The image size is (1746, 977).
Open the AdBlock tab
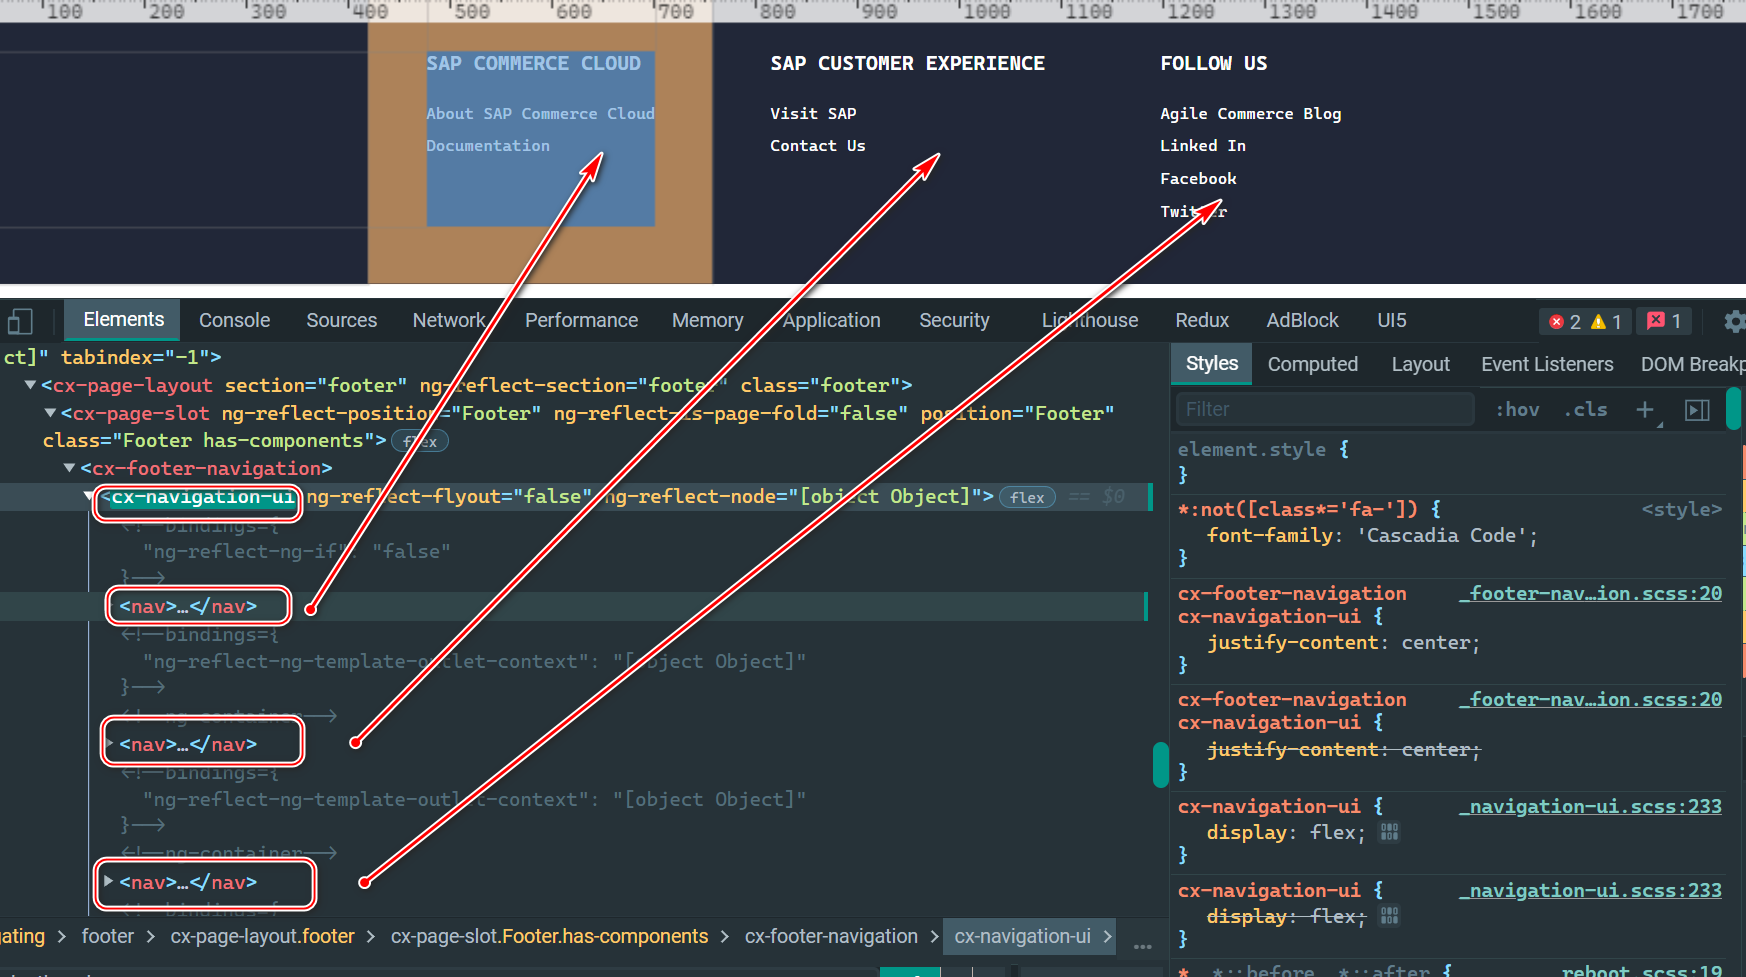coord(1302,320)
